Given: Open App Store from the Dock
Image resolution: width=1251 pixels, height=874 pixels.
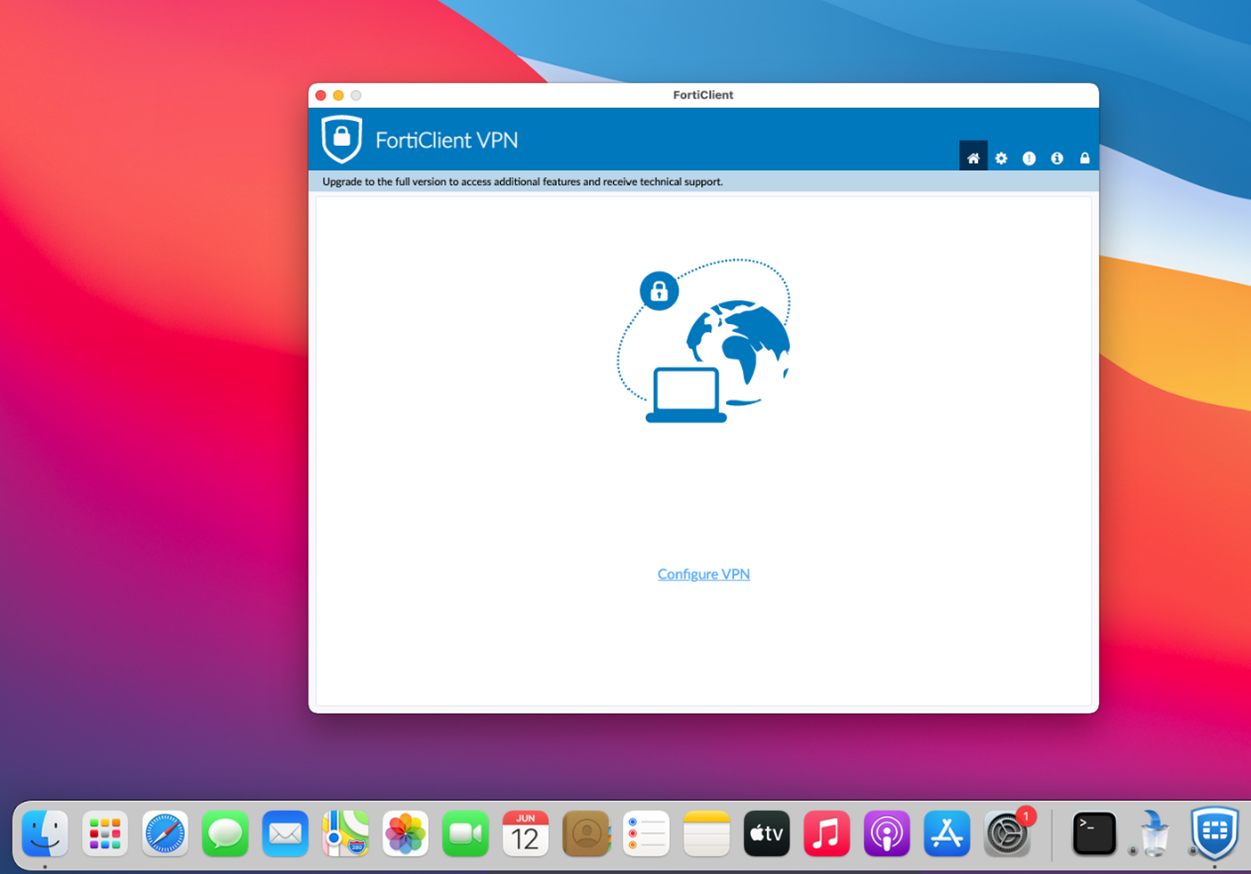Looking at the screenshot, I should point(946,833).
